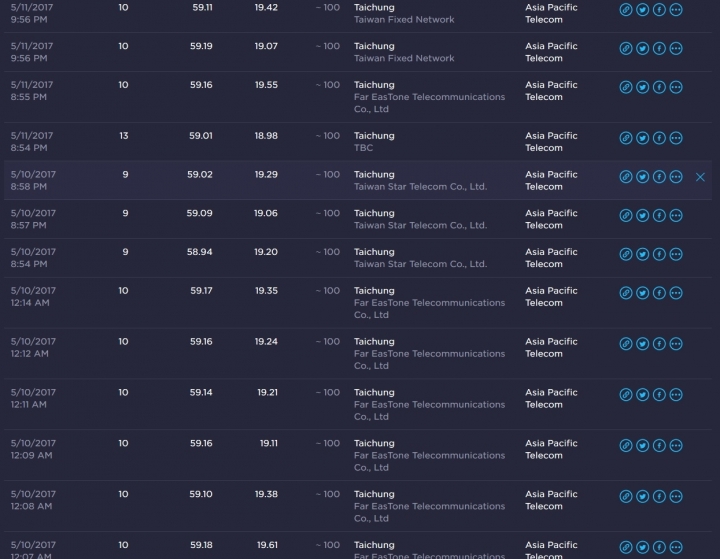This screenshot has height=559, width=720.
Task: Delete the 5/10/2017 8:58 PM result row
Action: [x=700, y=177]
